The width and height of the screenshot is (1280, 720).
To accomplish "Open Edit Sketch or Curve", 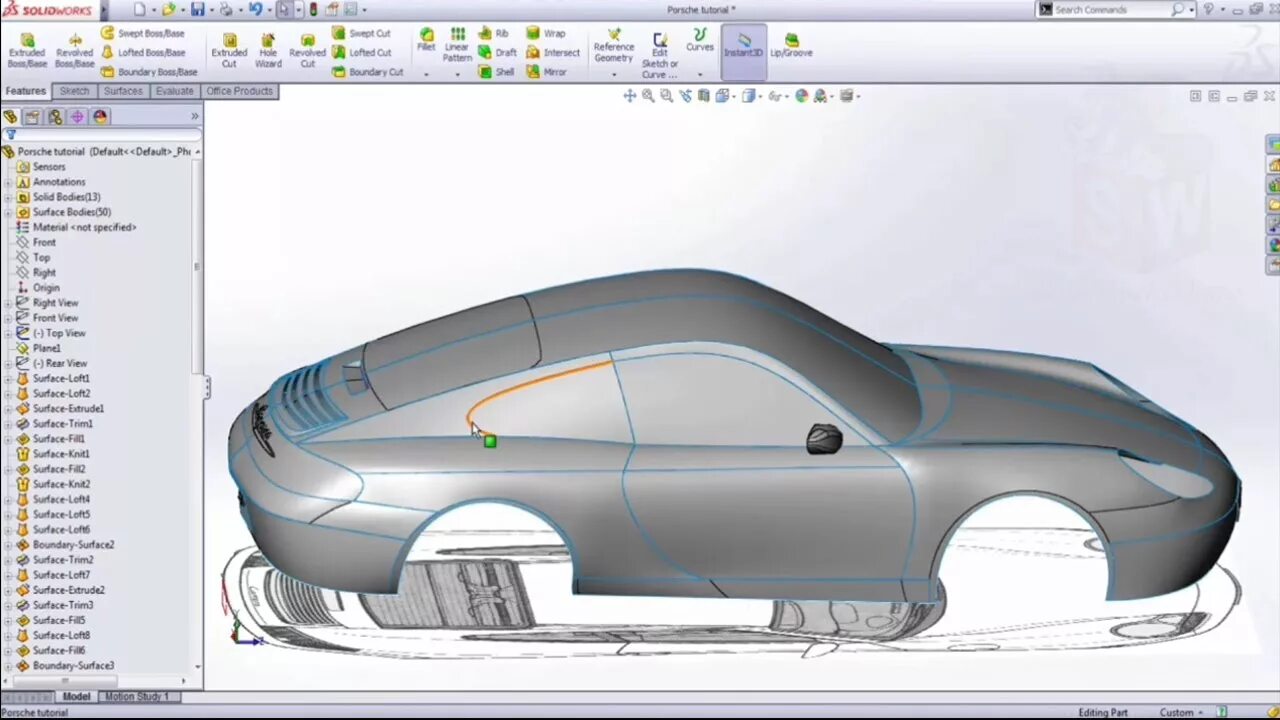I will (x=659, y=55).
